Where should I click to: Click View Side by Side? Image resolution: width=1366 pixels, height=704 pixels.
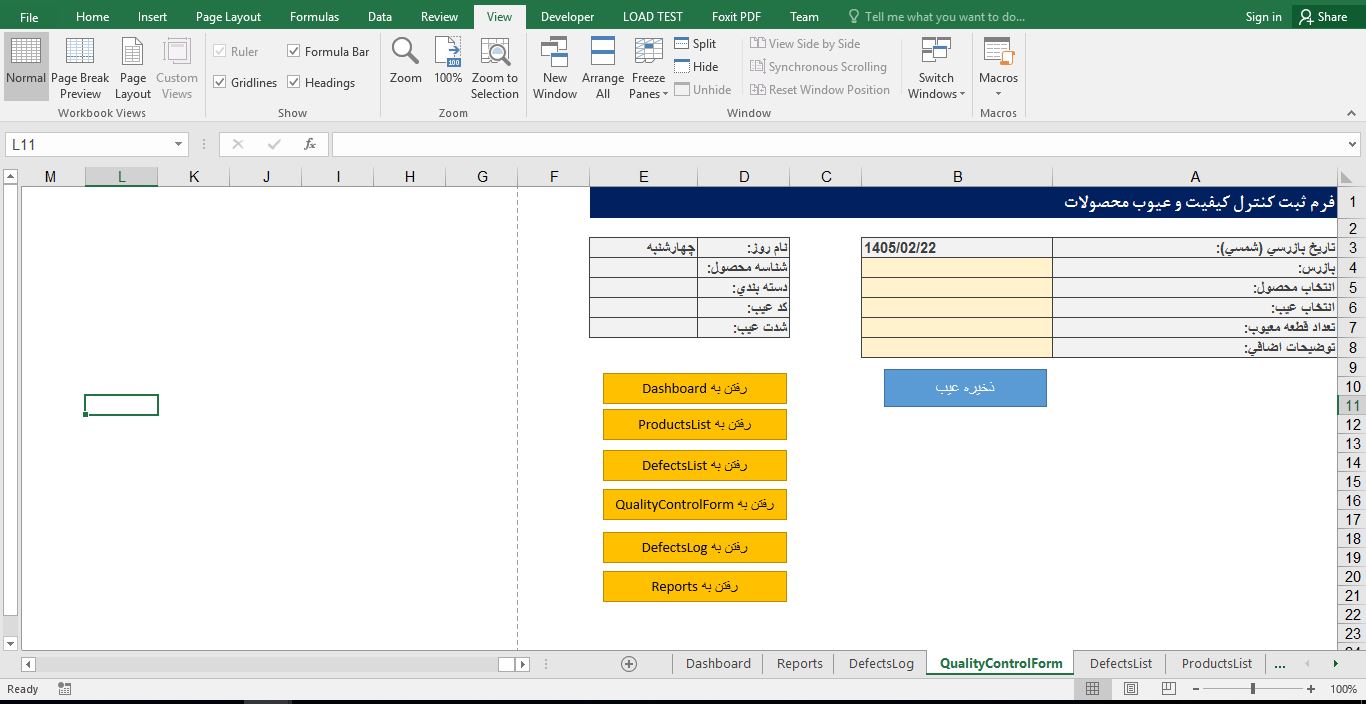tap(805, 44)
